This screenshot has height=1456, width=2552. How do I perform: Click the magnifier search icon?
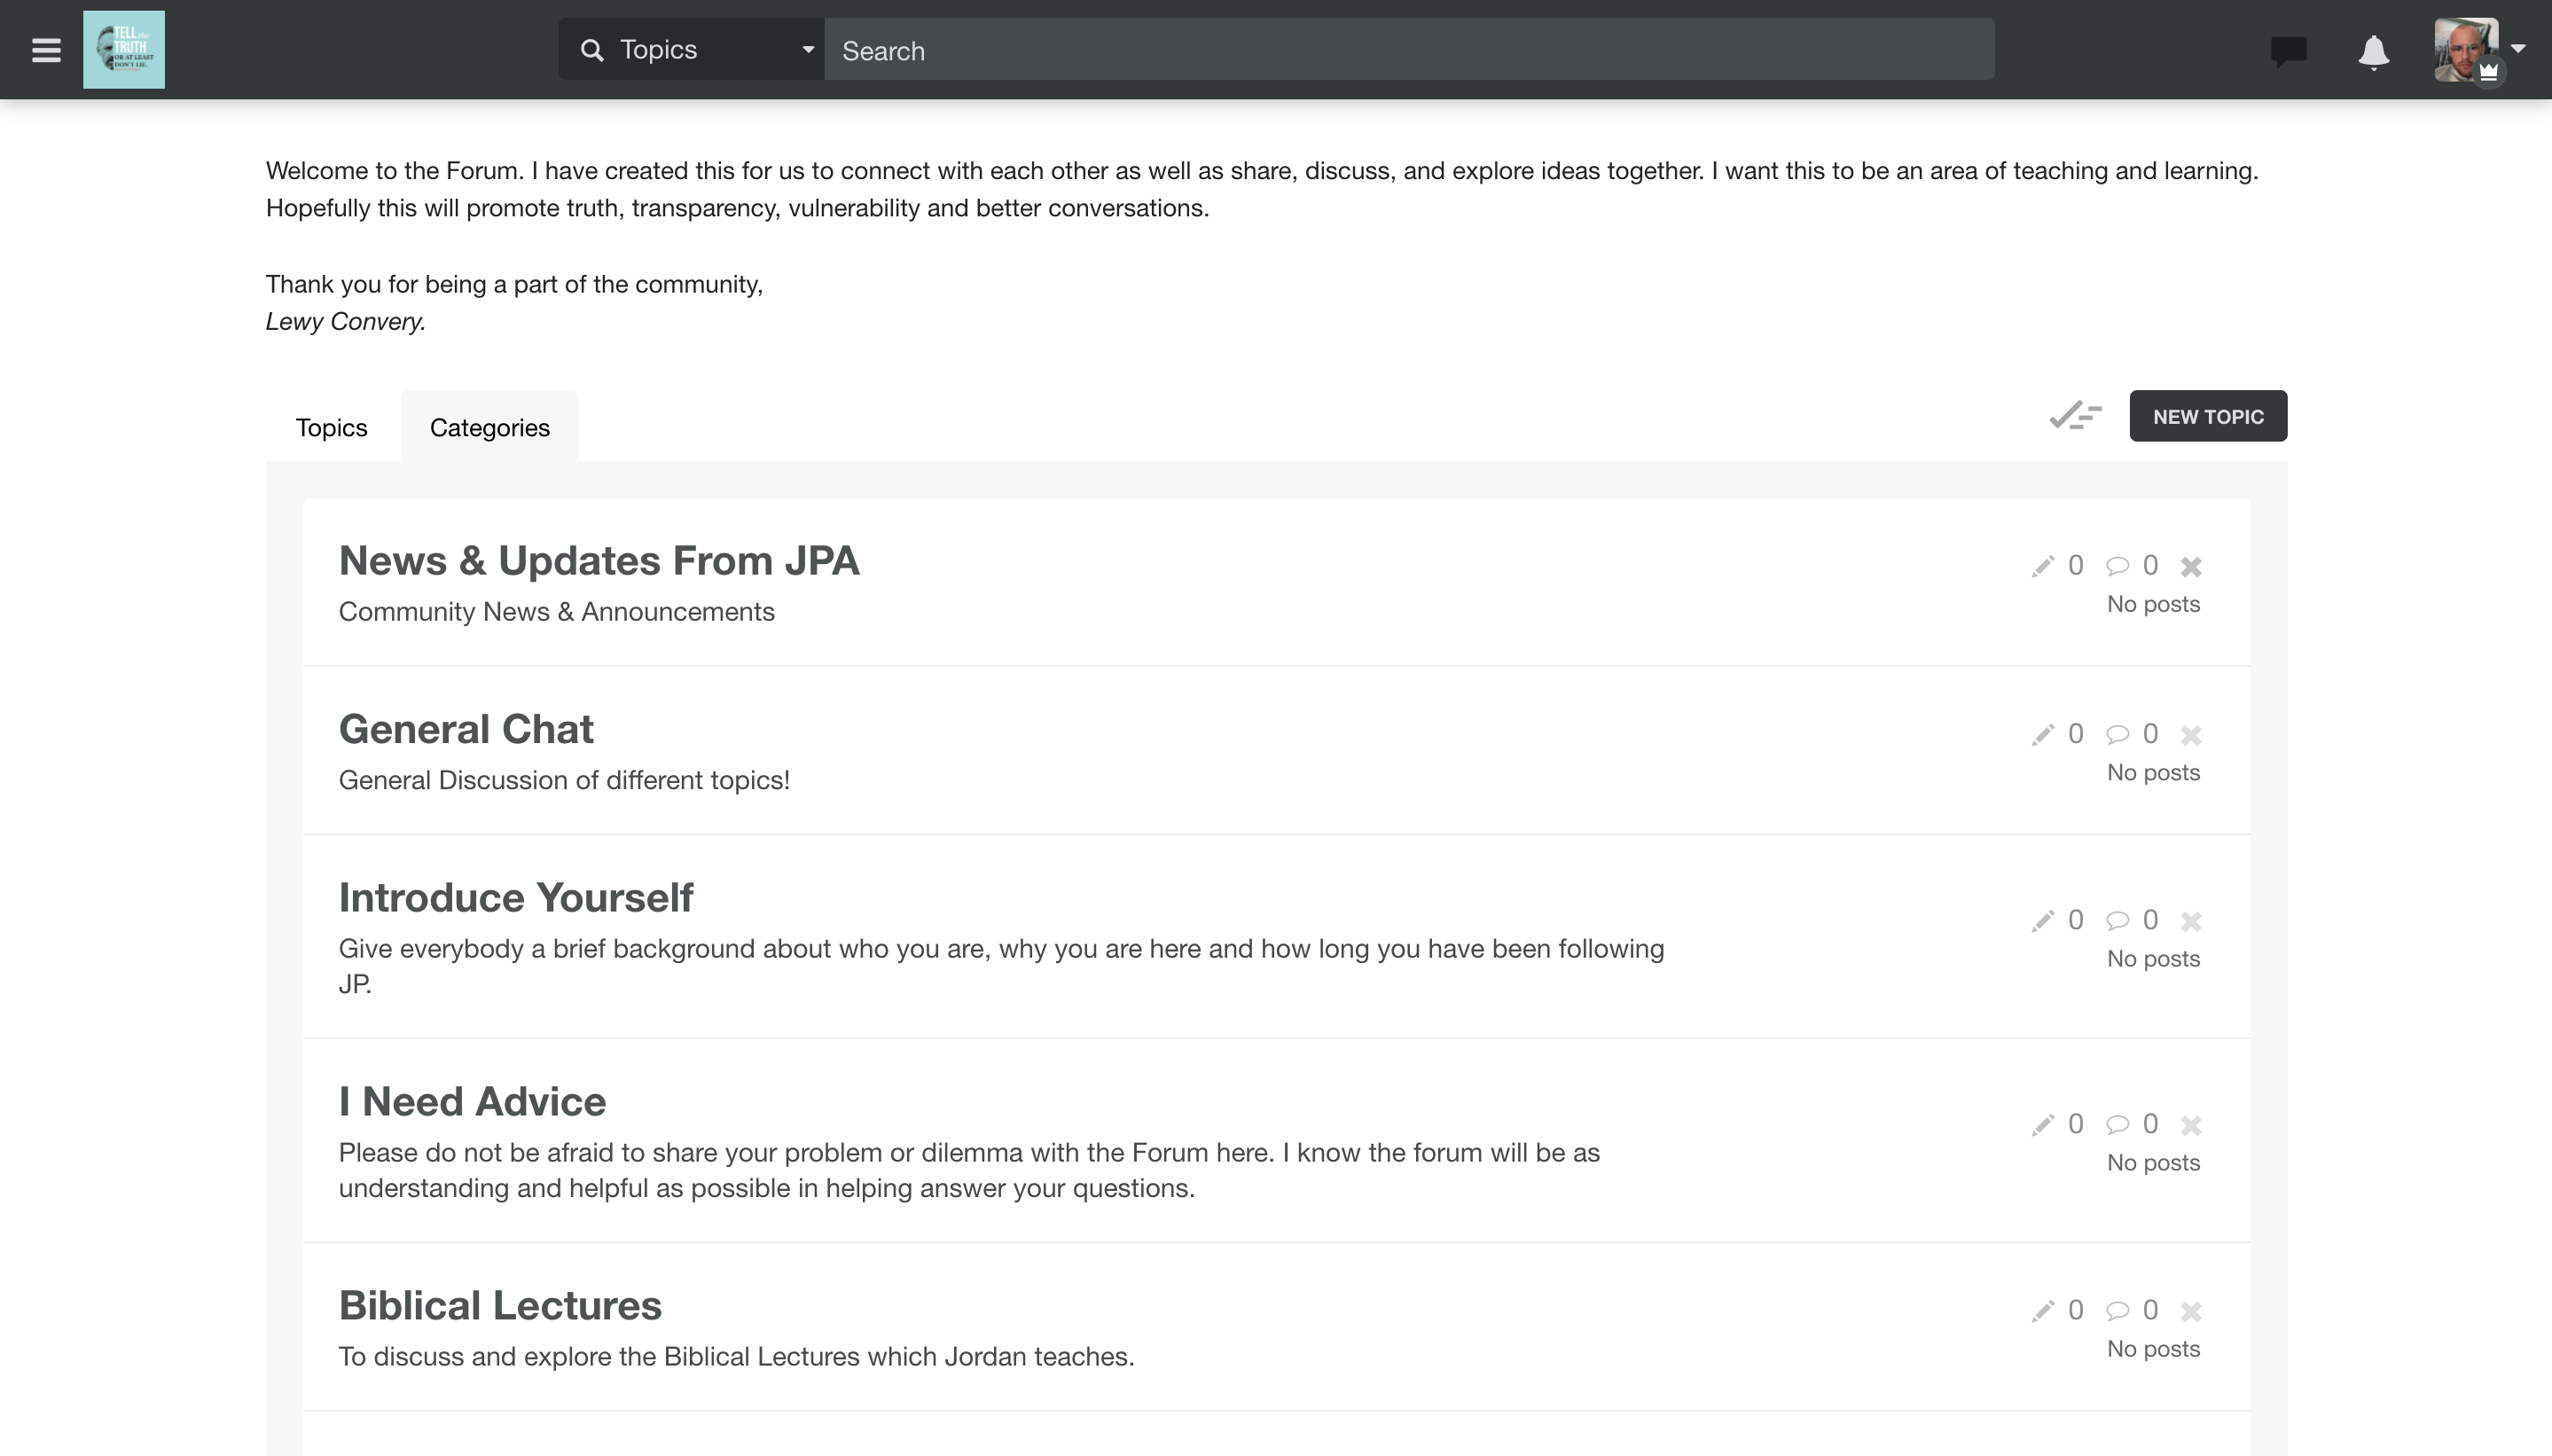[592, 50]
